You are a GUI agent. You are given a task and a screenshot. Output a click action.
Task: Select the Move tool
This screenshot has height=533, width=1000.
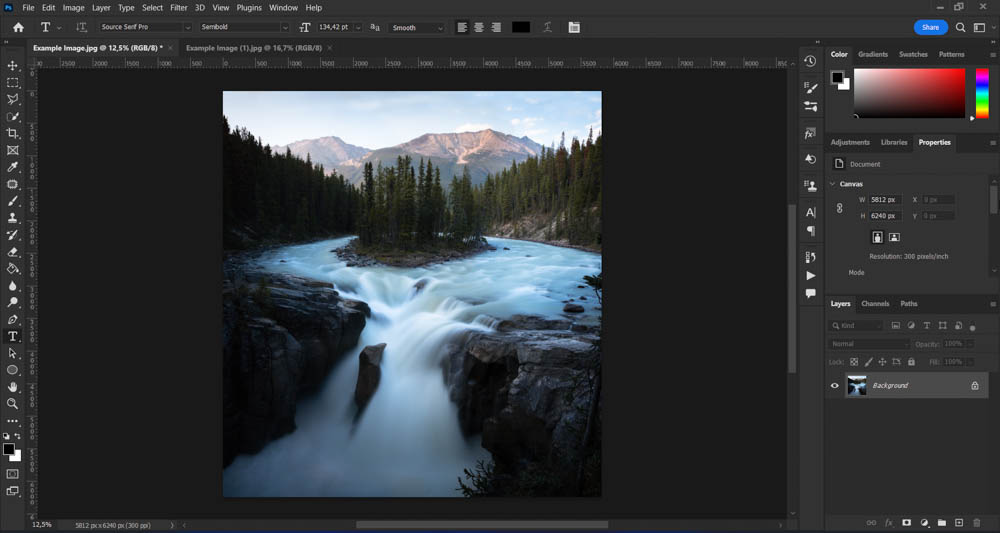[13, 65]
